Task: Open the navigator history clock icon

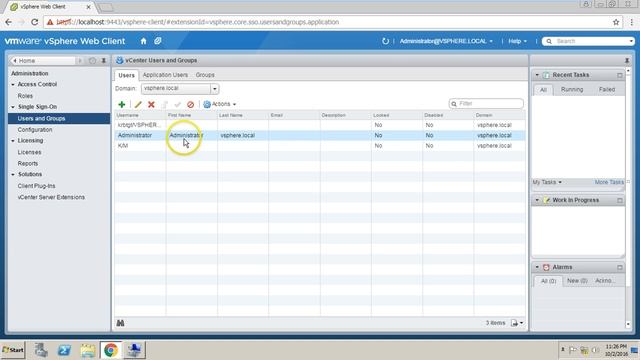Action: pyautogui.click(x=92, y=60)
